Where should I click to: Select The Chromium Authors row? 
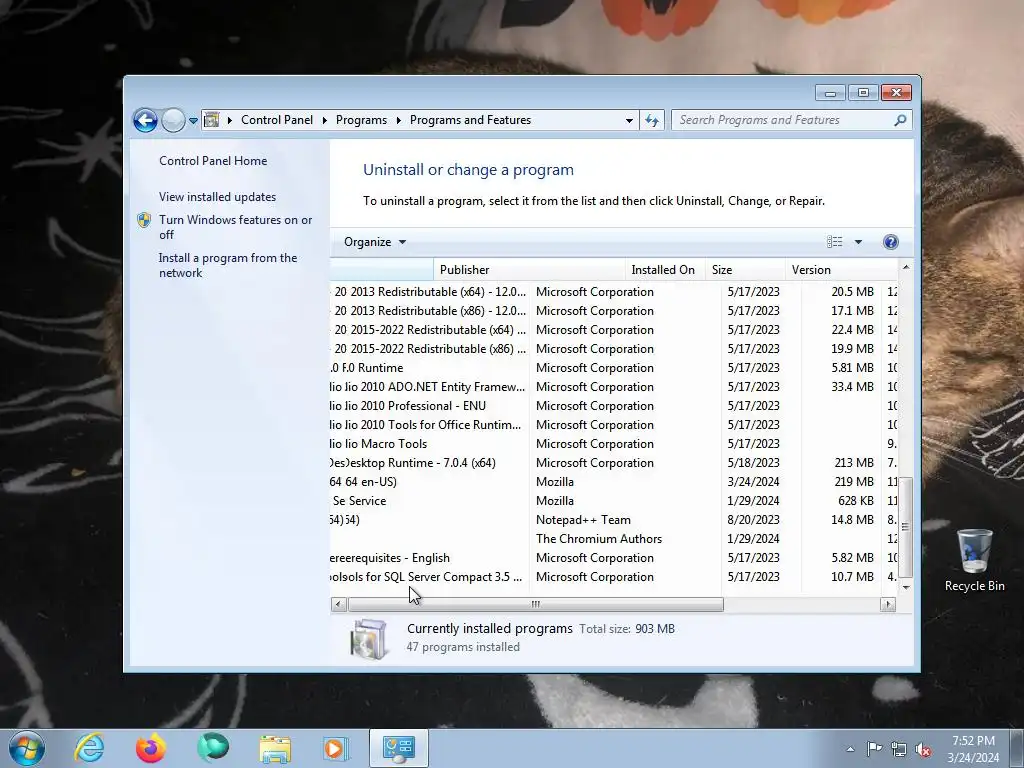[x=614, y=539]
